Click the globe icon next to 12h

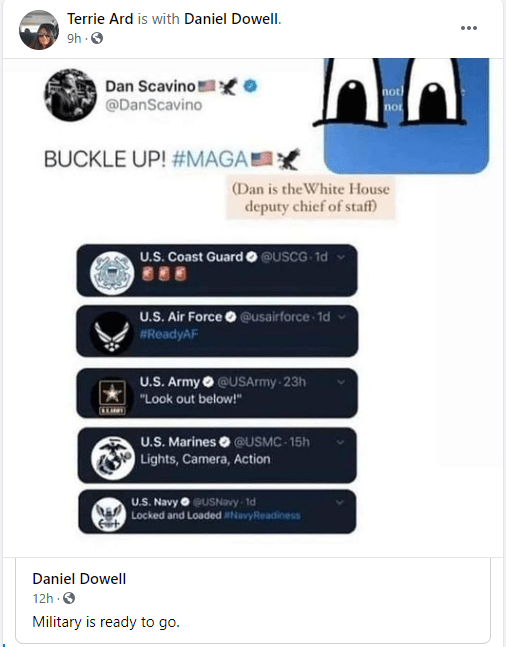[x=69, y=598]
